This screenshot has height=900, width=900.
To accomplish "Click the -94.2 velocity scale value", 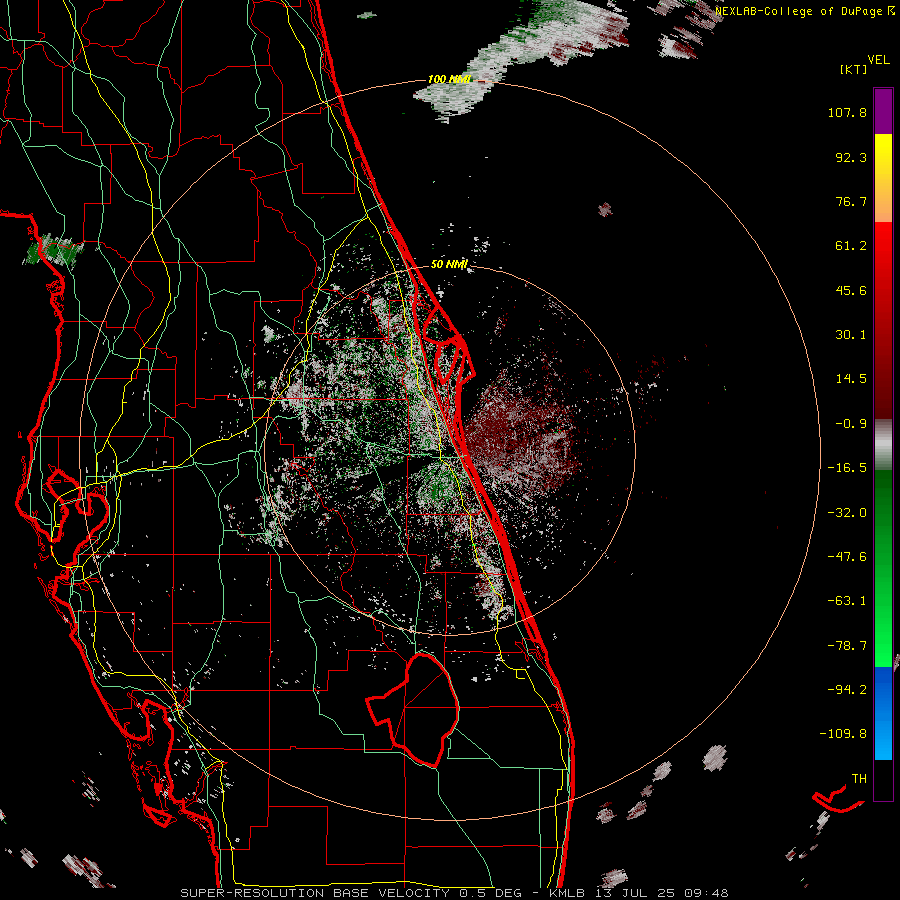I will coord(847,690).
